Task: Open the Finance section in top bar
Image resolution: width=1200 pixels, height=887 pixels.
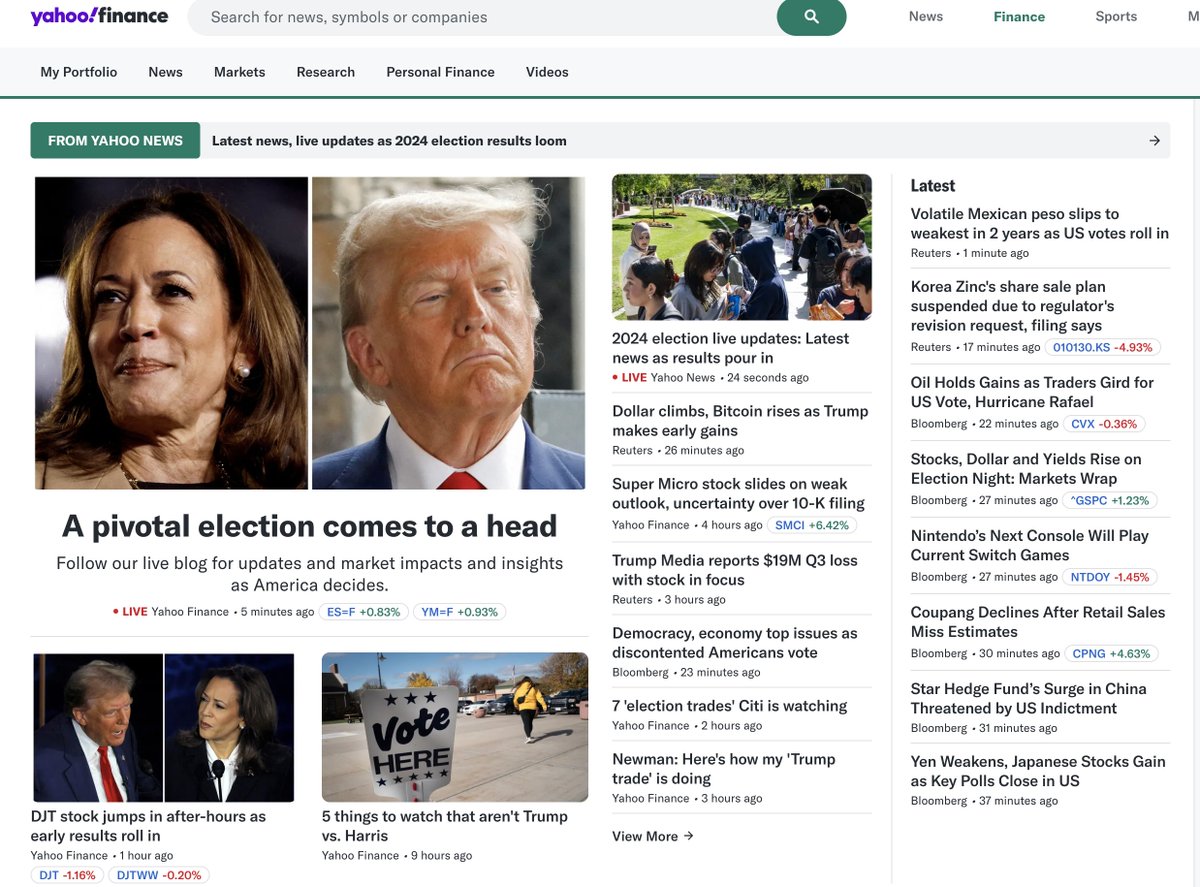Action: (x=1019, y=16)
